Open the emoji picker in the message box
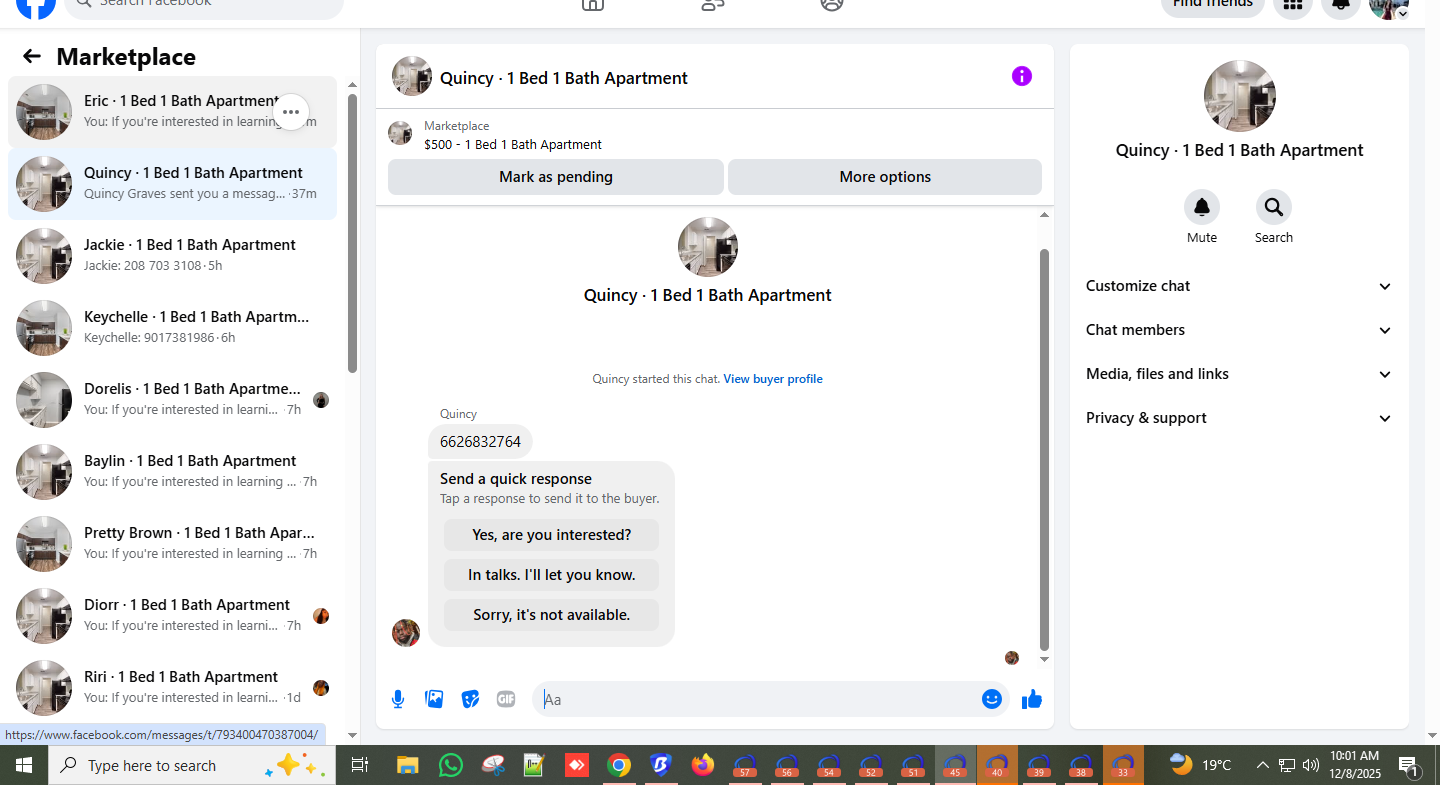 992,699
